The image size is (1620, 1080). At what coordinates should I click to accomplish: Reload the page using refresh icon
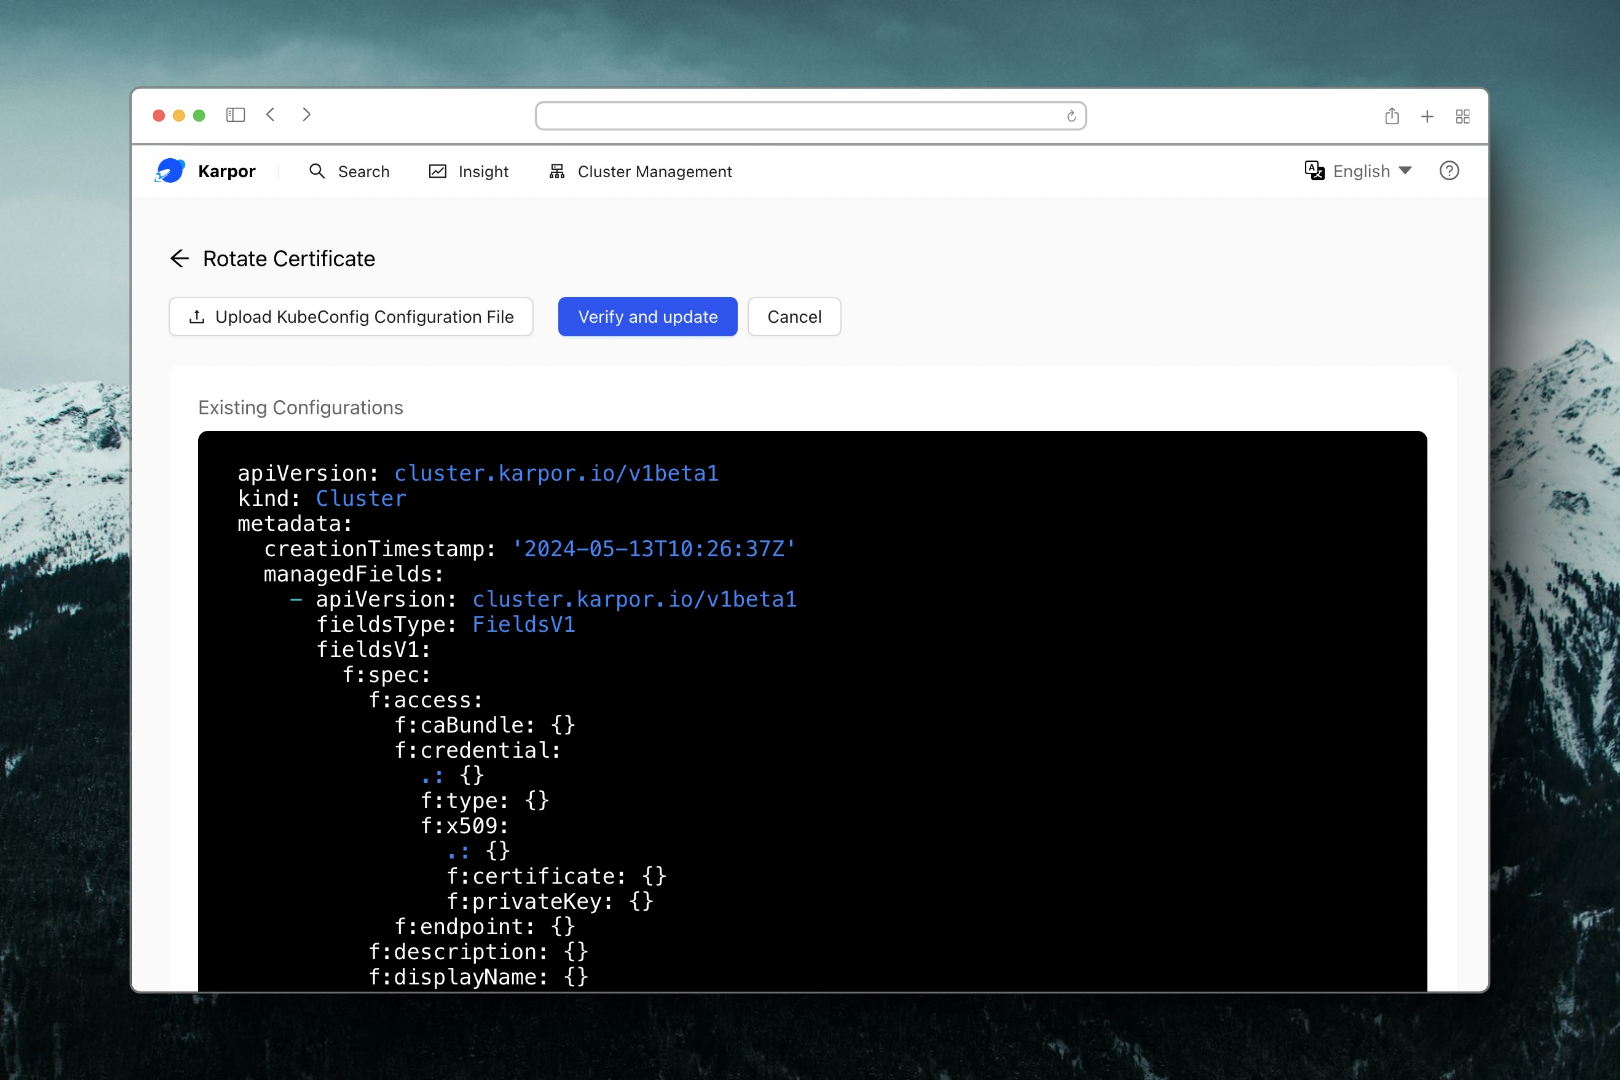coord(1071,116)
